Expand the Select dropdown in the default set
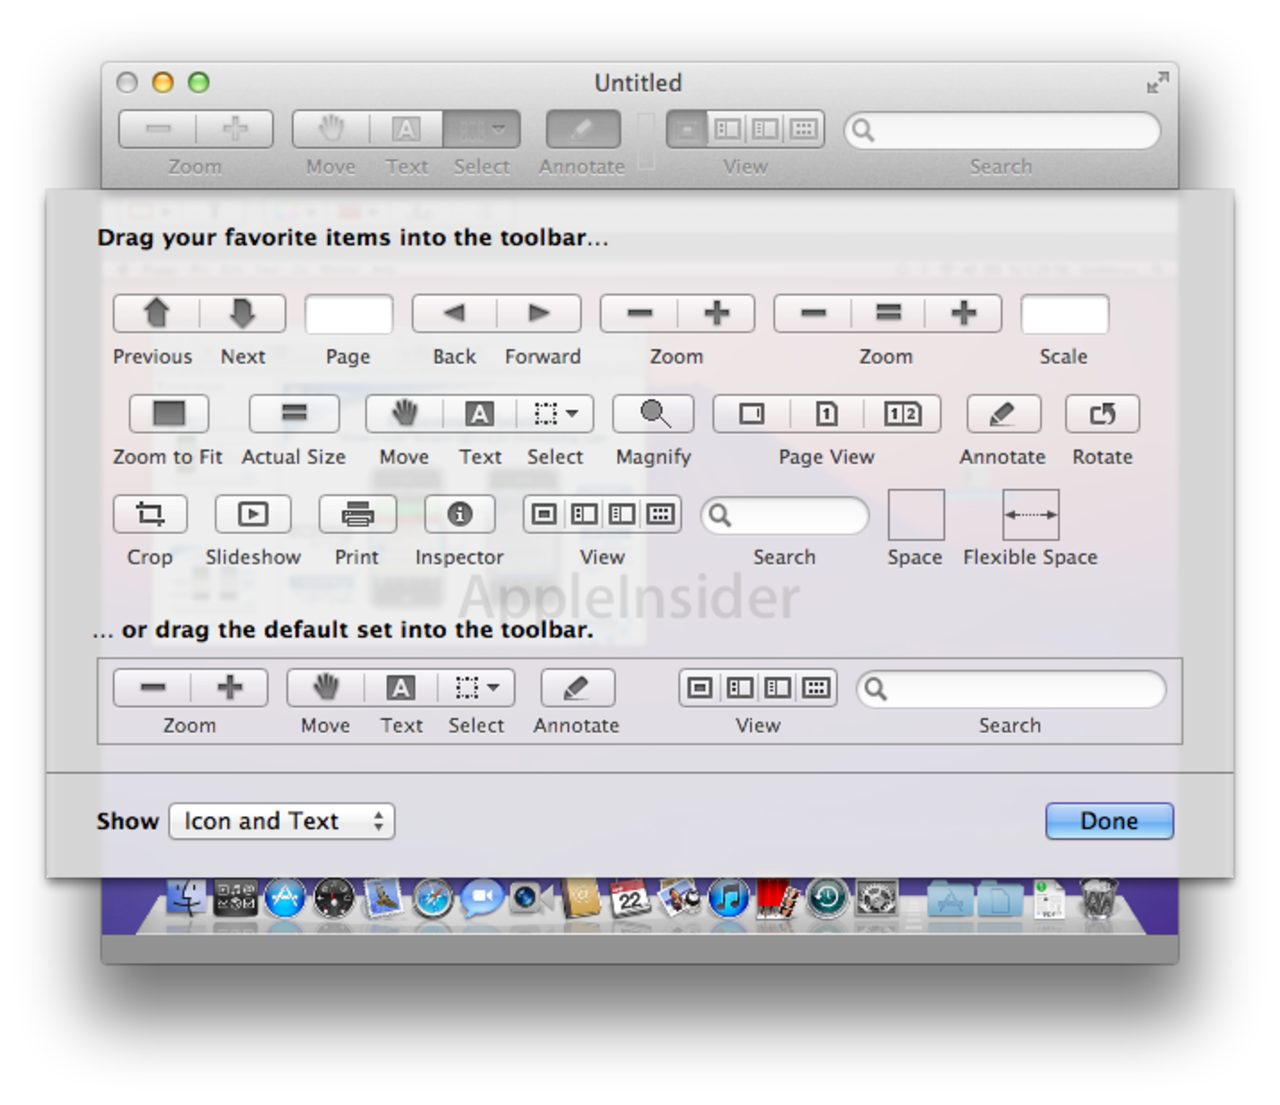 478,688
